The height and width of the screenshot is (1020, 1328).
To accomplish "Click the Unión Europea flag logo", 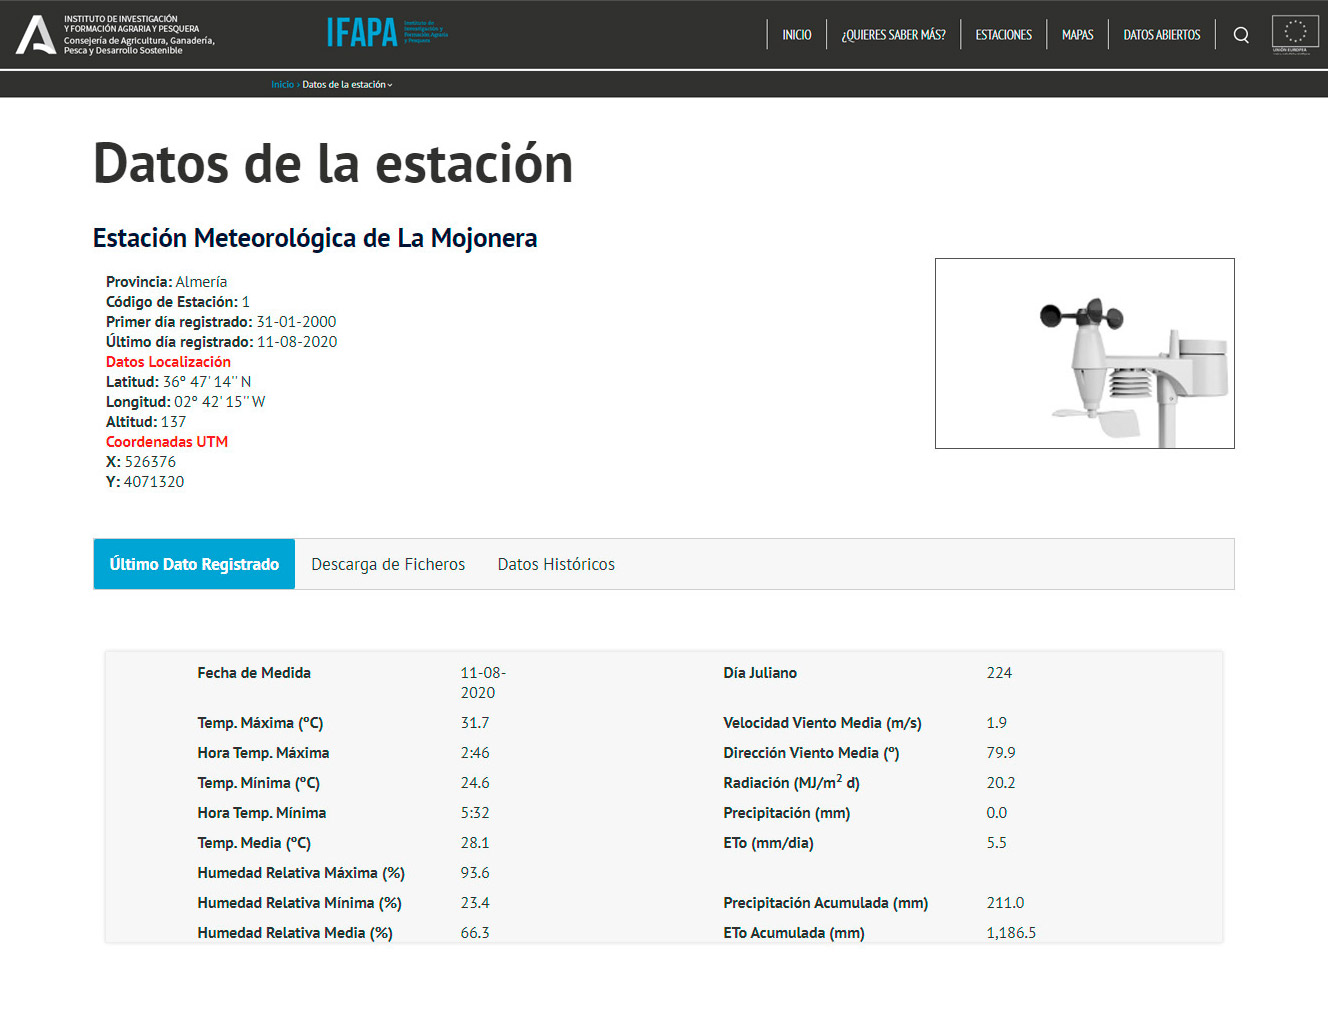I will 1294,34.
